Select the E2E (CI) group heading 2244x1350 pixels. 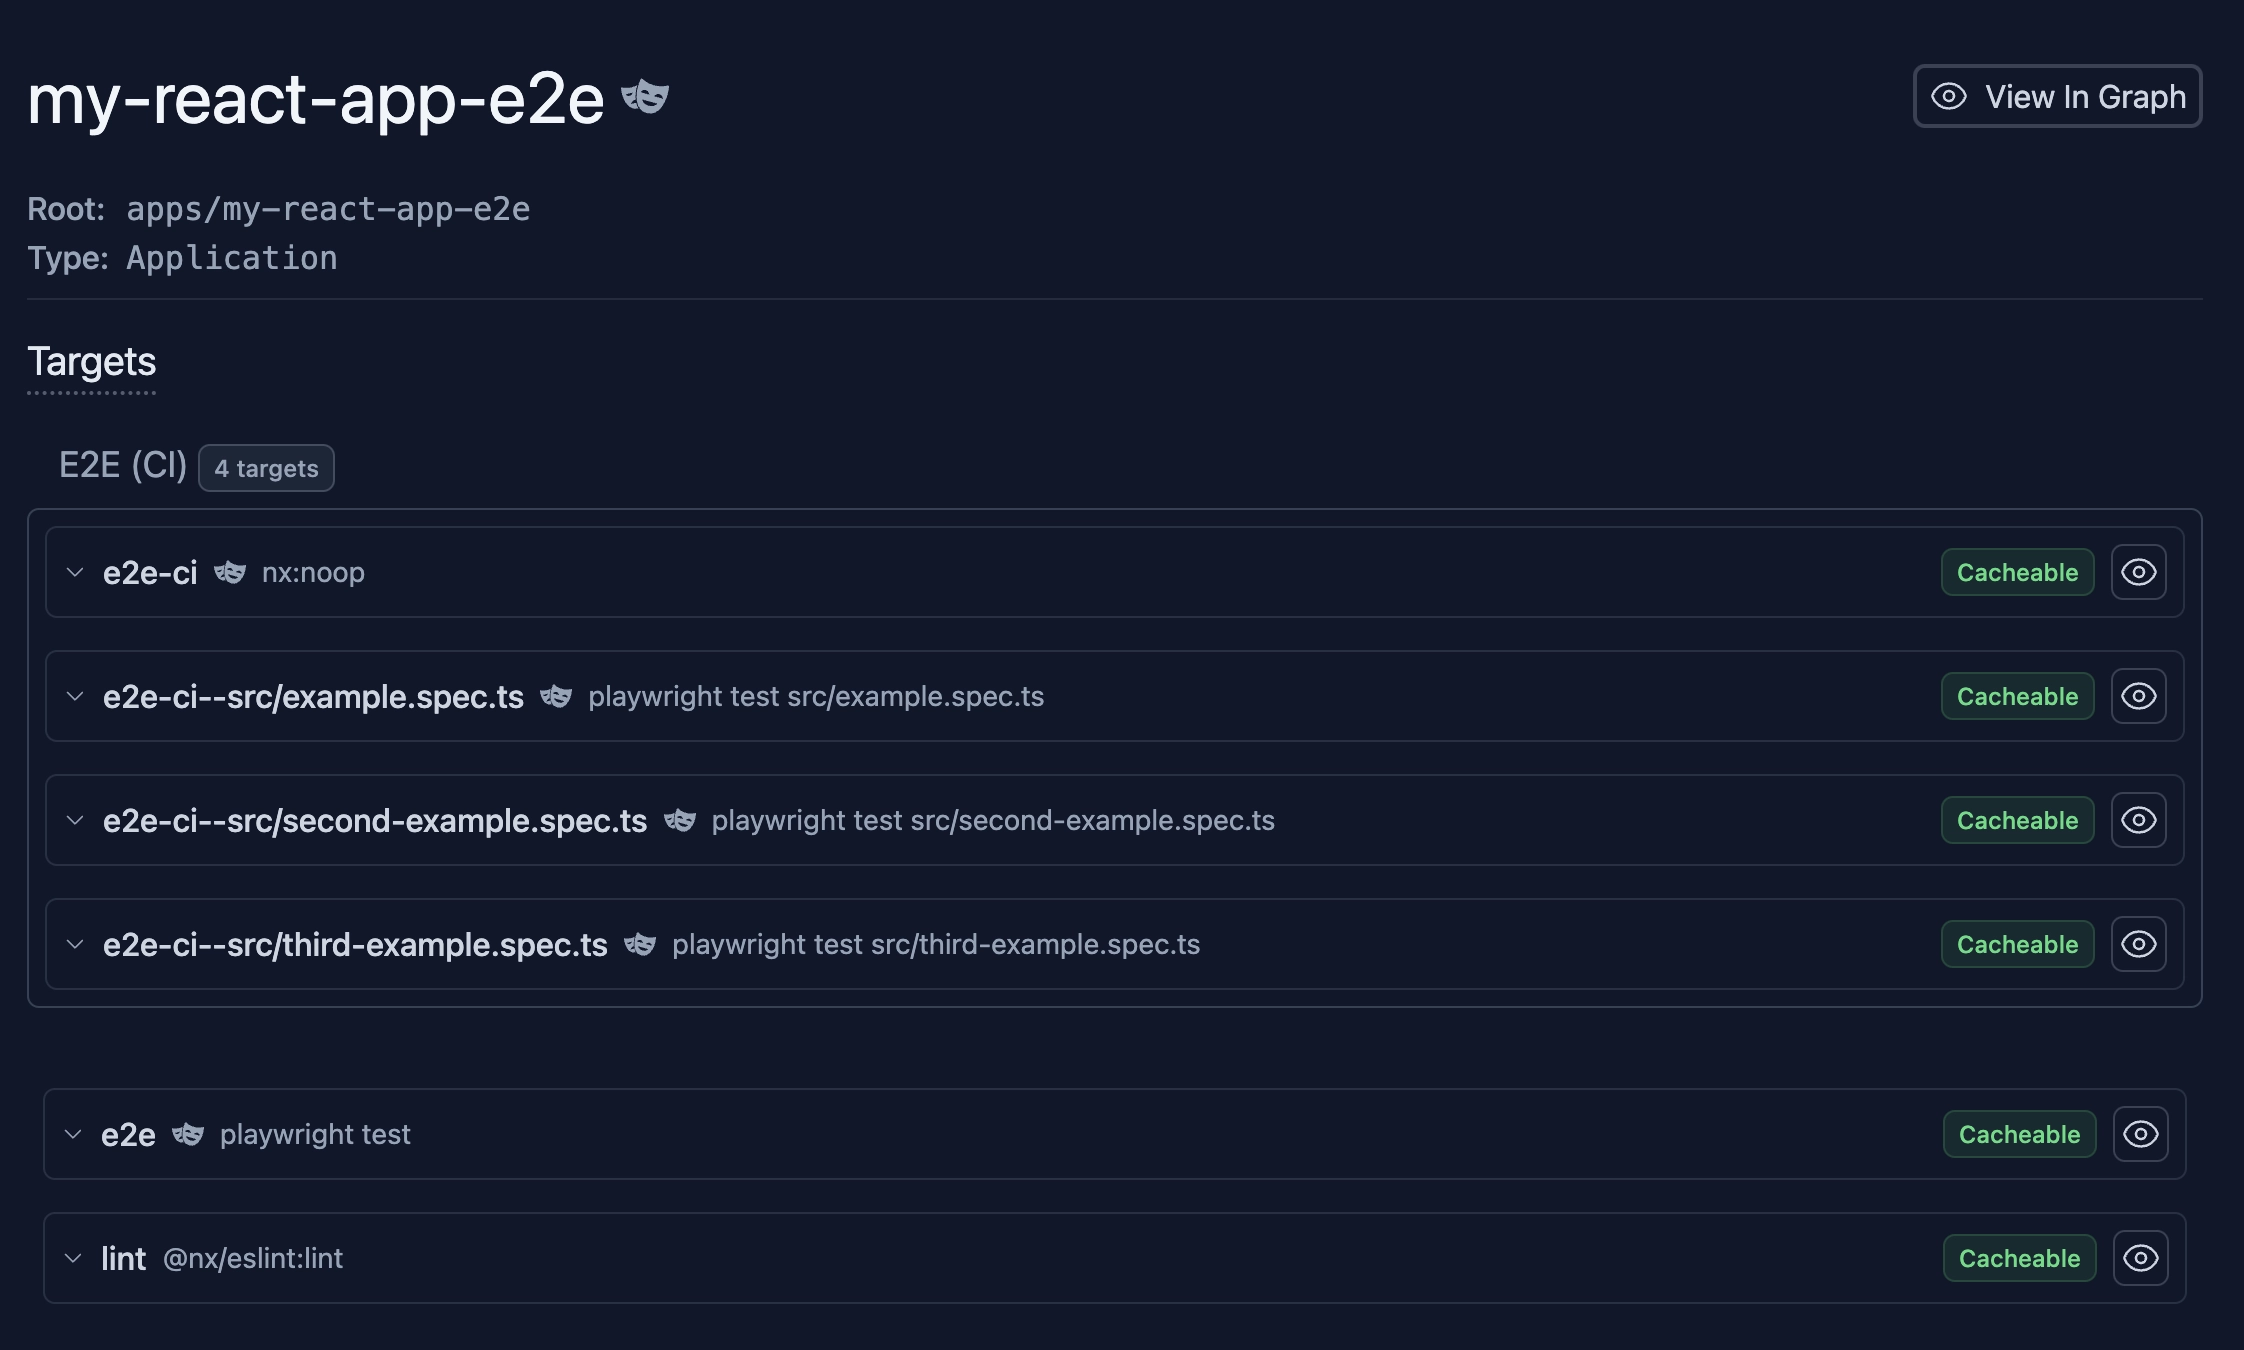(123, 466)
